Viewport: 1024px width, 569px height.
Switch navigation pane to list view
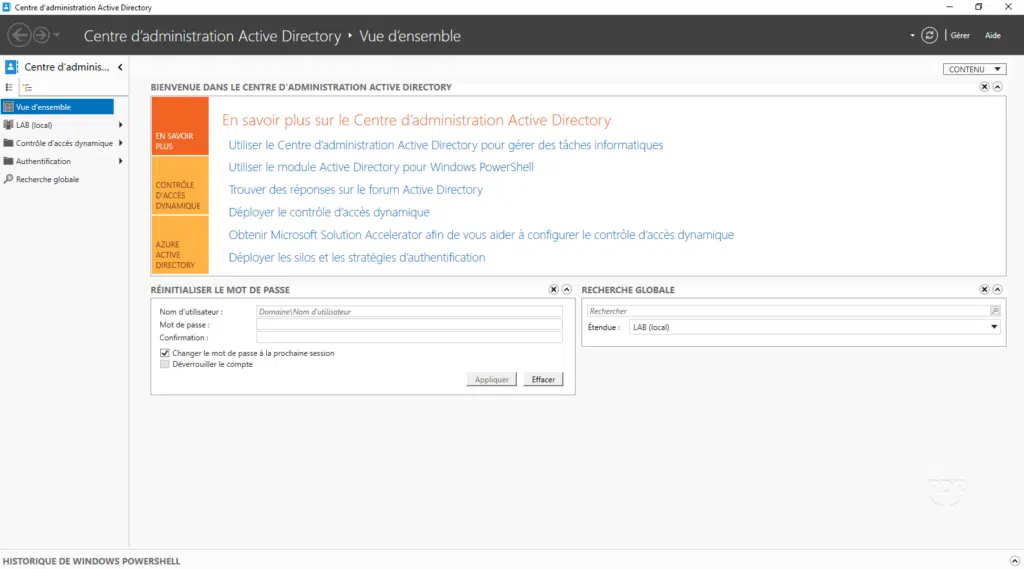9,87
